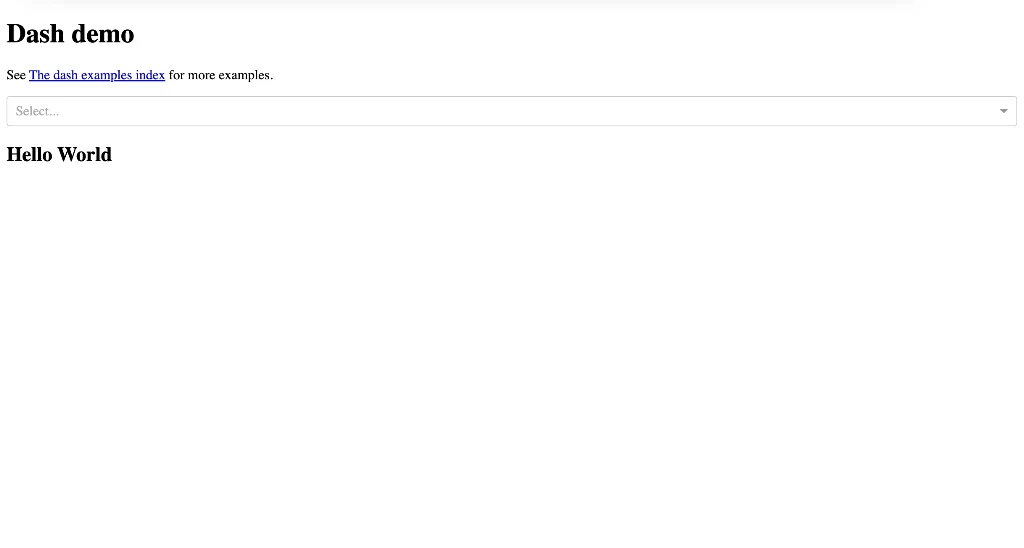
Task: Focus the empty middle of the dropdown box
Action: [x=500, y=111]
